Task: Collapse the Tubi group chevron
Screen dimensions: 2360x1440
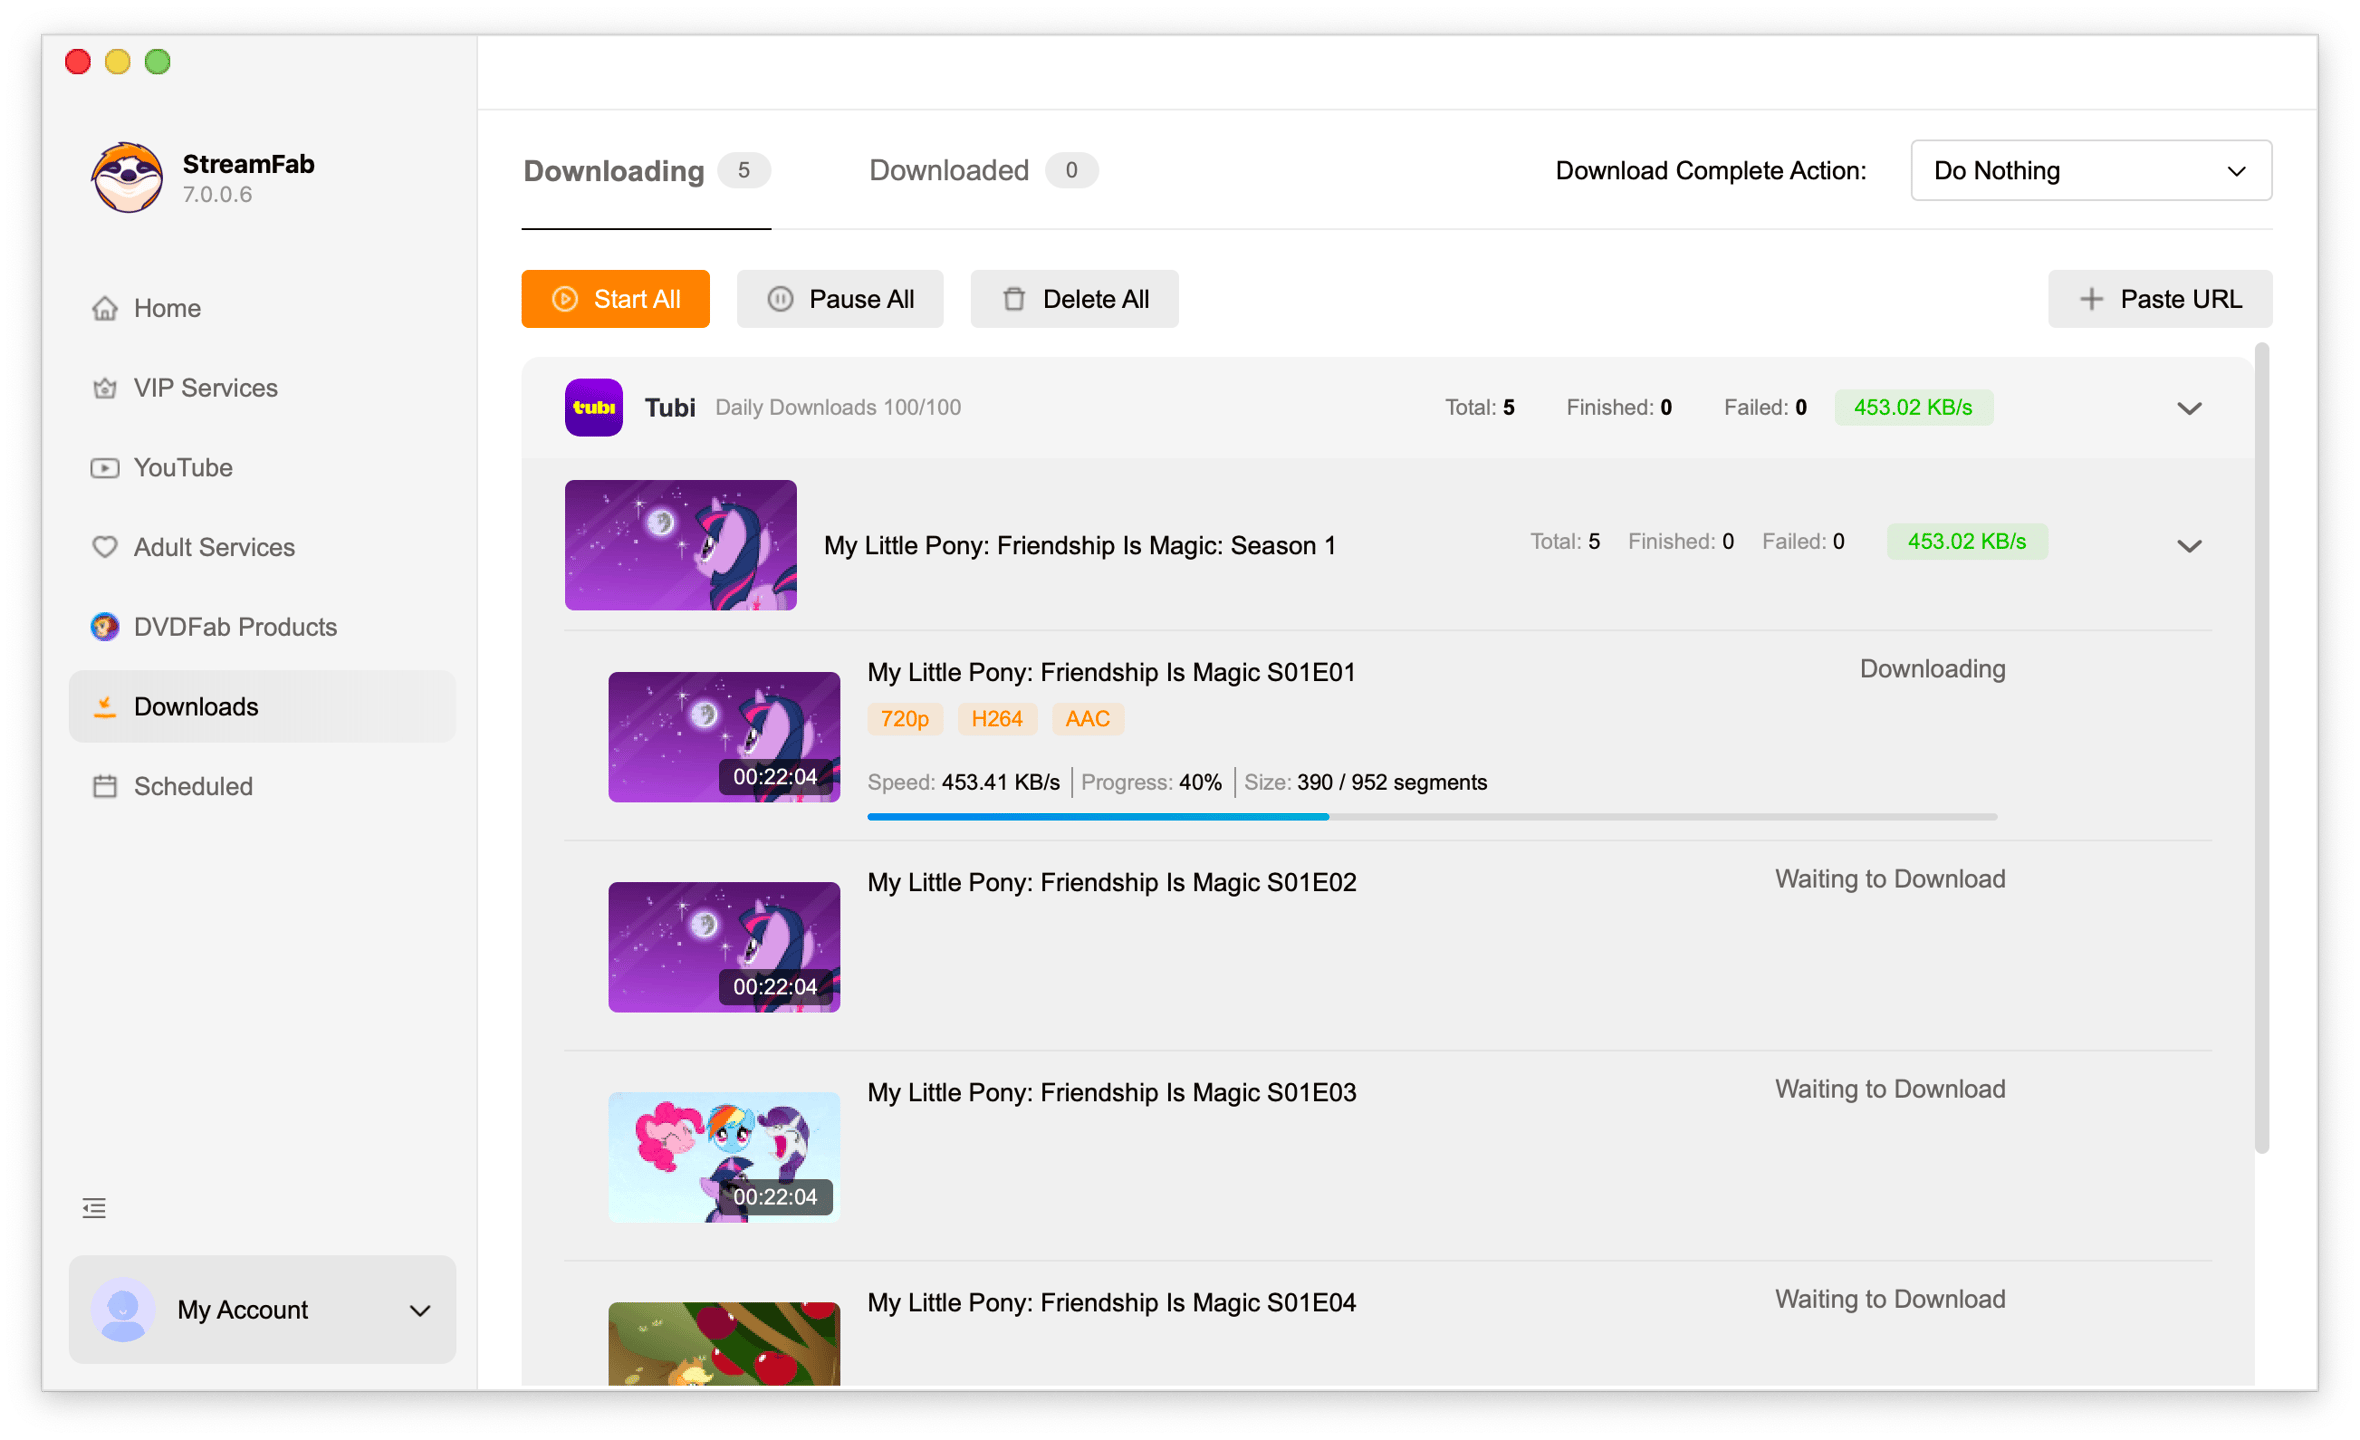Action: [2189, 408]
